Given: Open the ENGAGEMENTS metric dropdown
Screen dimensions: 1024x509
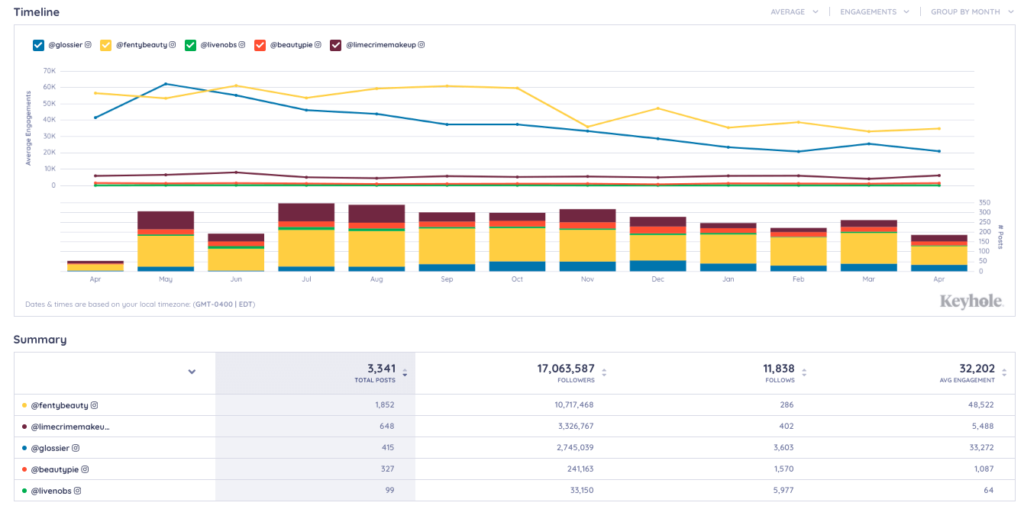Looking at the screenshot, I should coord(874,12).
